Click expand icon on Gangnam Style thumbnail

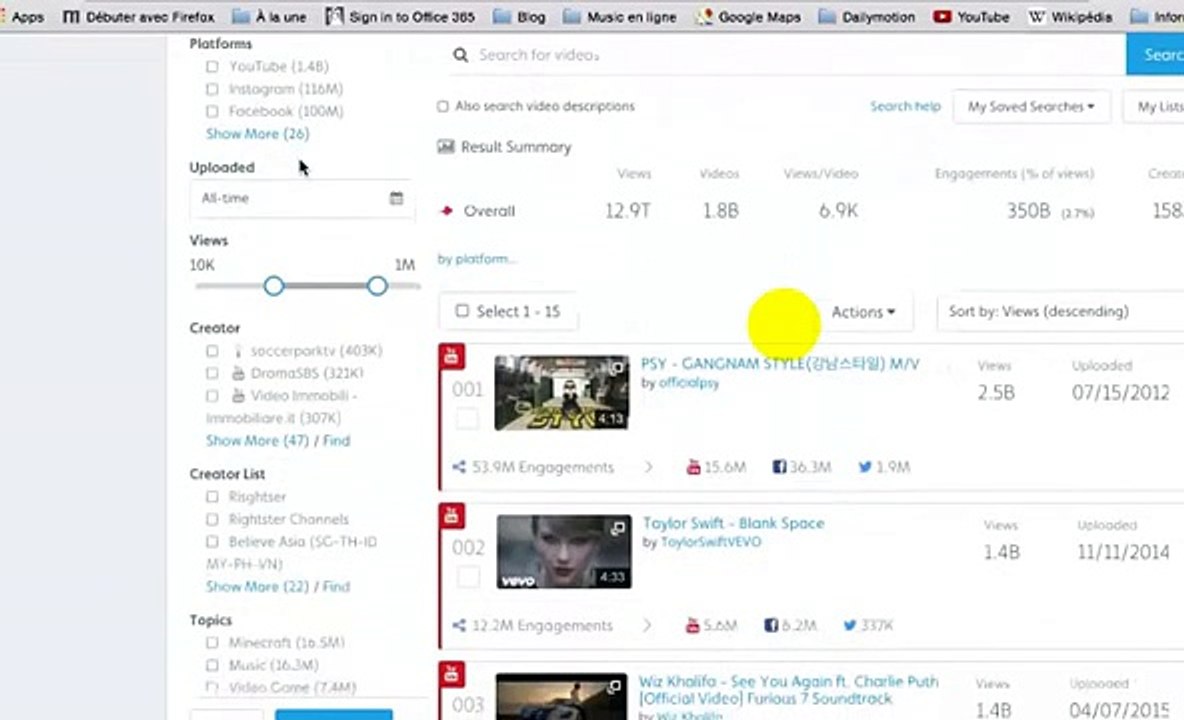[617, 368]
